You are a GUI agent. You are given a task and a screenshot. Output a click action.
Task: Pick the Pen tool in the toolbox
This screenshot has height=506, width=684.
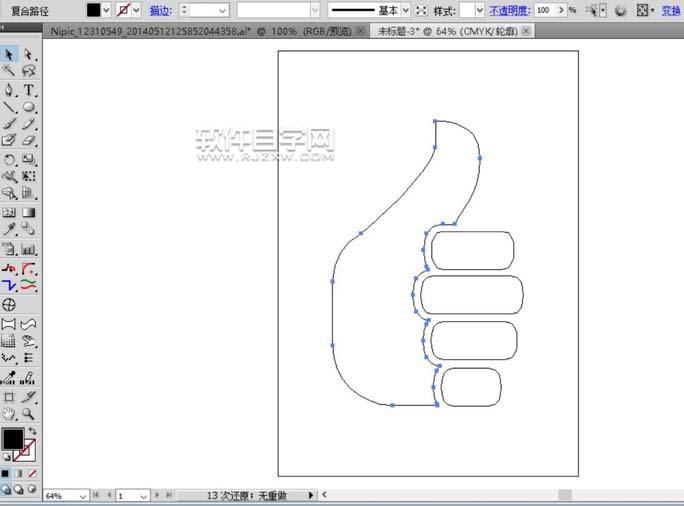tap(9, 90)
